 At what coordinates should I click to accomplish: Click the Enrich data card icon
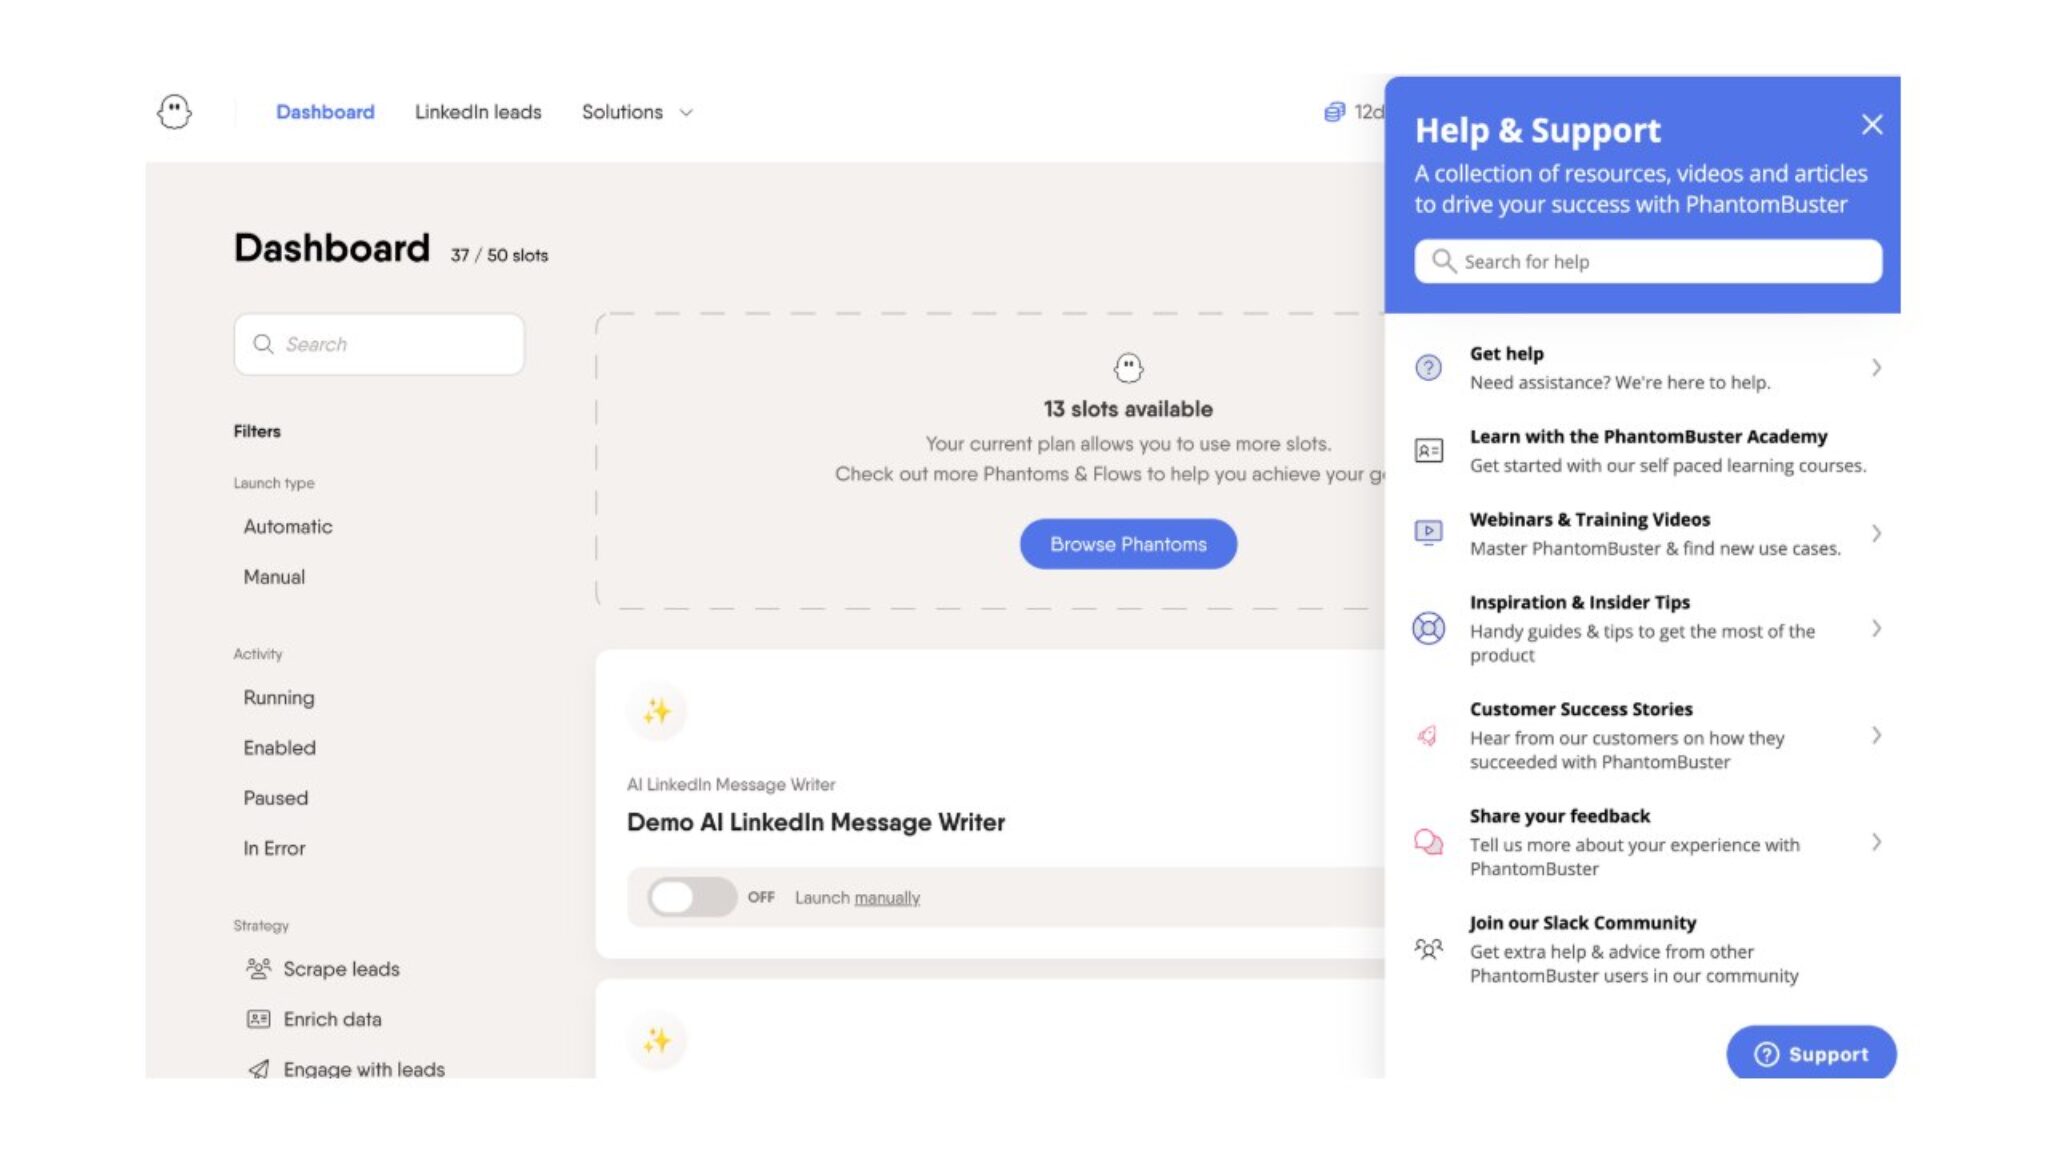pyautogui.click(x=258, y=1019)
